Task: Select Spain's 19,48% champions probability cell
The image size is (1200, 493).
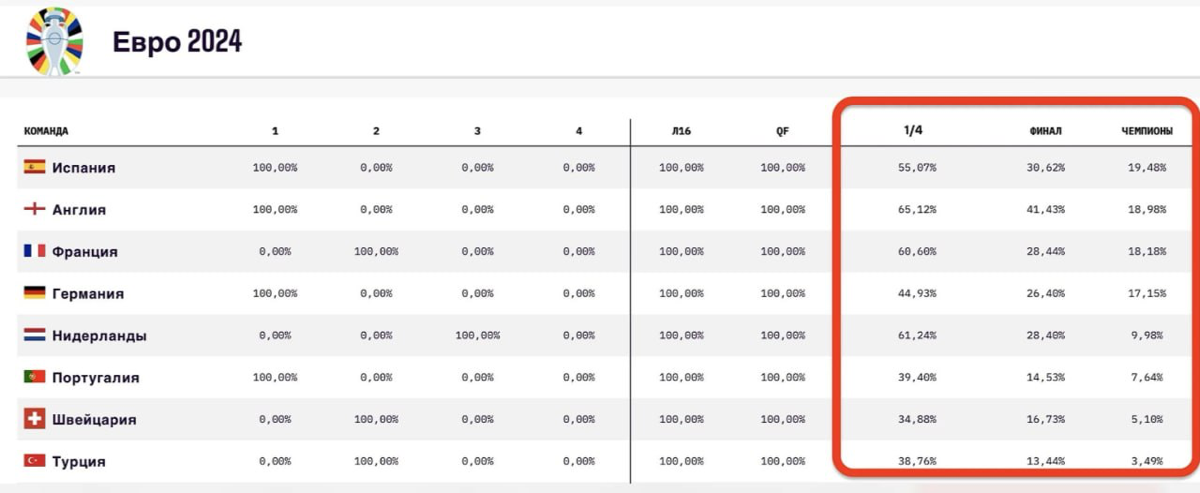Action: (x=1146, y=168)
